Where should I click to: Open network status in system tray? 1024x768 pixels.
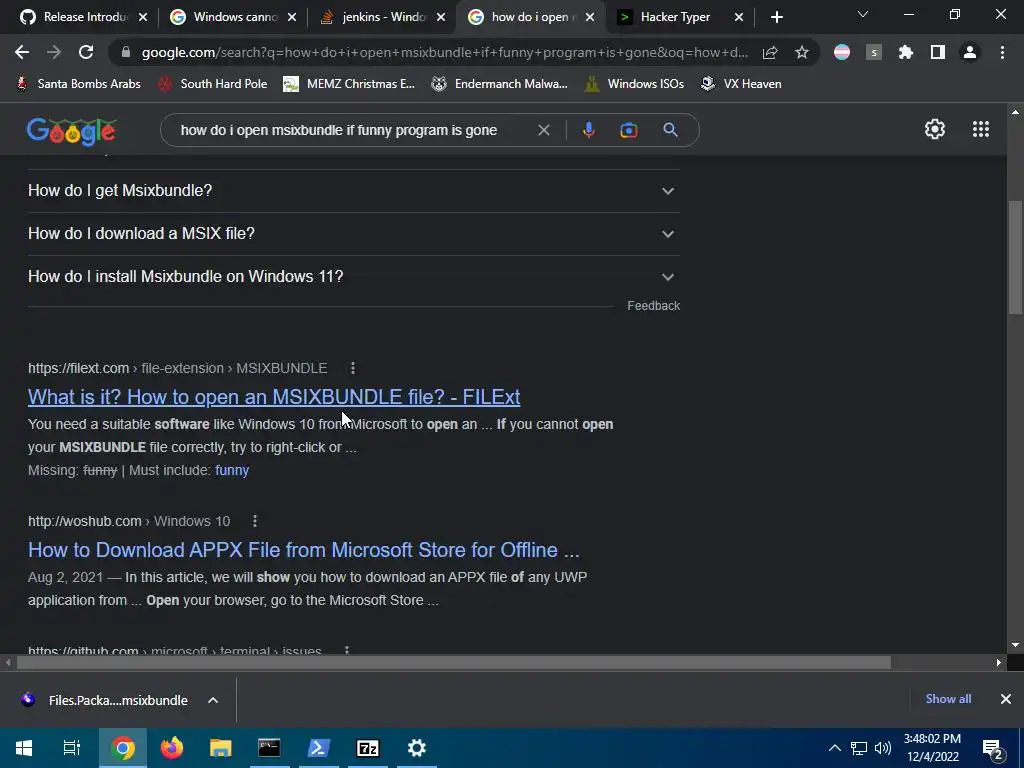859,748
